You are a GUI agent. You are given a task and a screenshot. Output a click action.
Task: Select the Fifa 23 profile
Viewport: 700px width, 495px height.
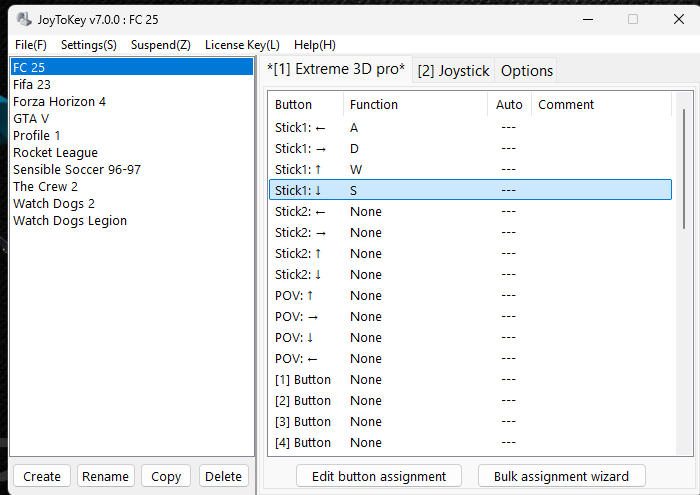click(132, 84)
